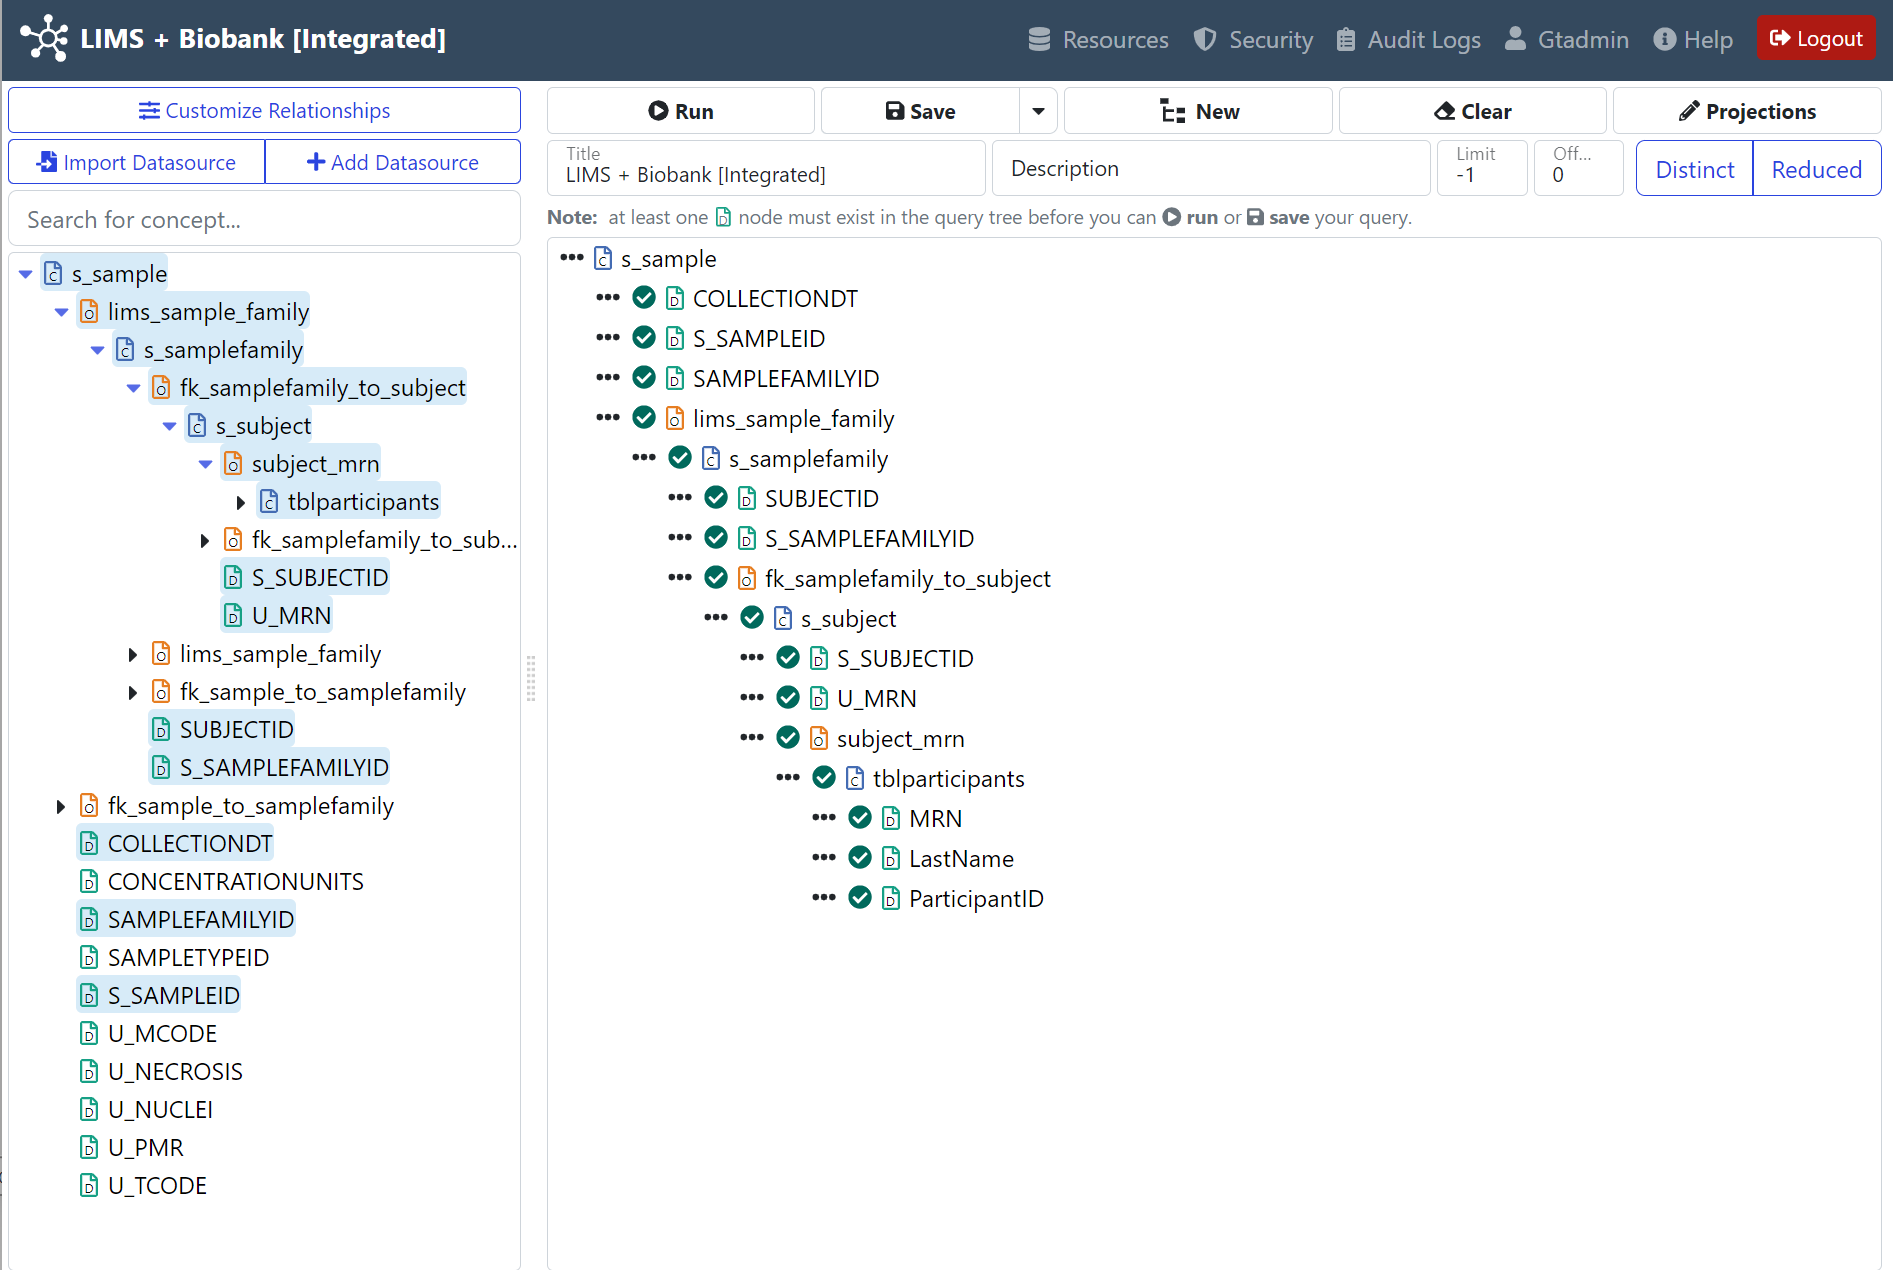Open the Save dropdown arrow
1893x1270 pixels.
point(1038,111)
